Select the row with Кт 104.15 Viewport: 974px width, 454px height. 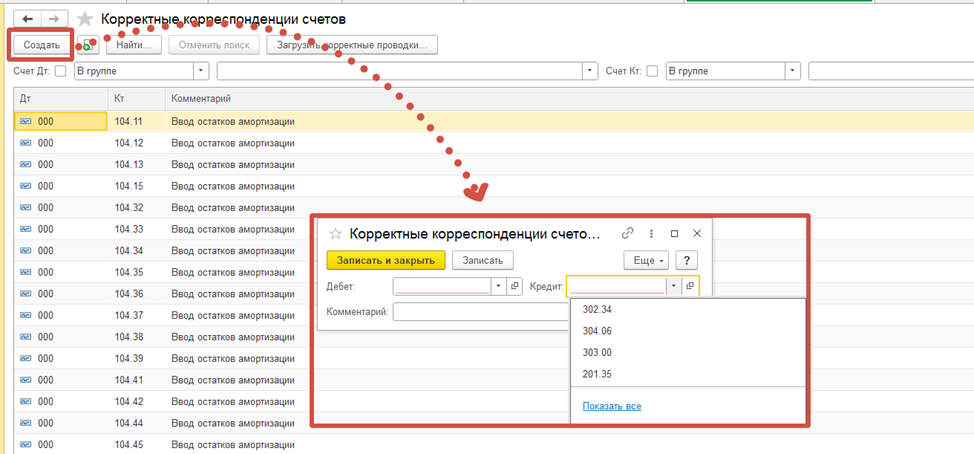[494, 186]
